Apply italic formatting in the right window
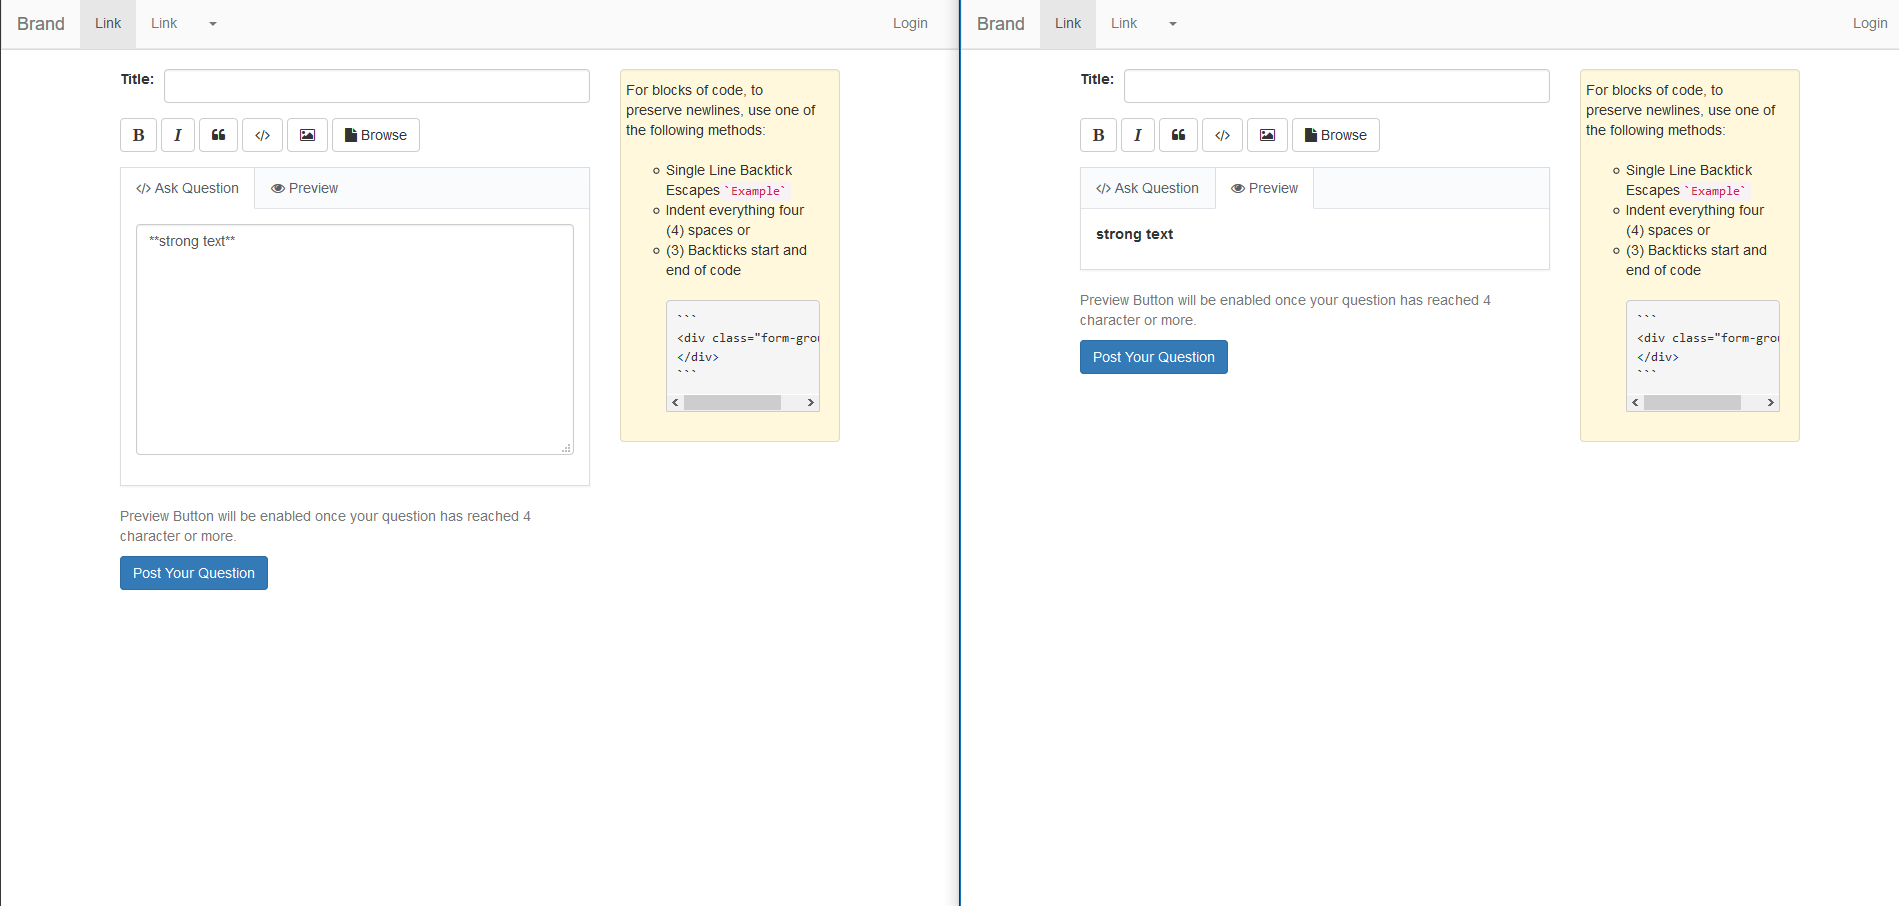1899x906 pixels. pyautogui.click(x=1137, y=135)
